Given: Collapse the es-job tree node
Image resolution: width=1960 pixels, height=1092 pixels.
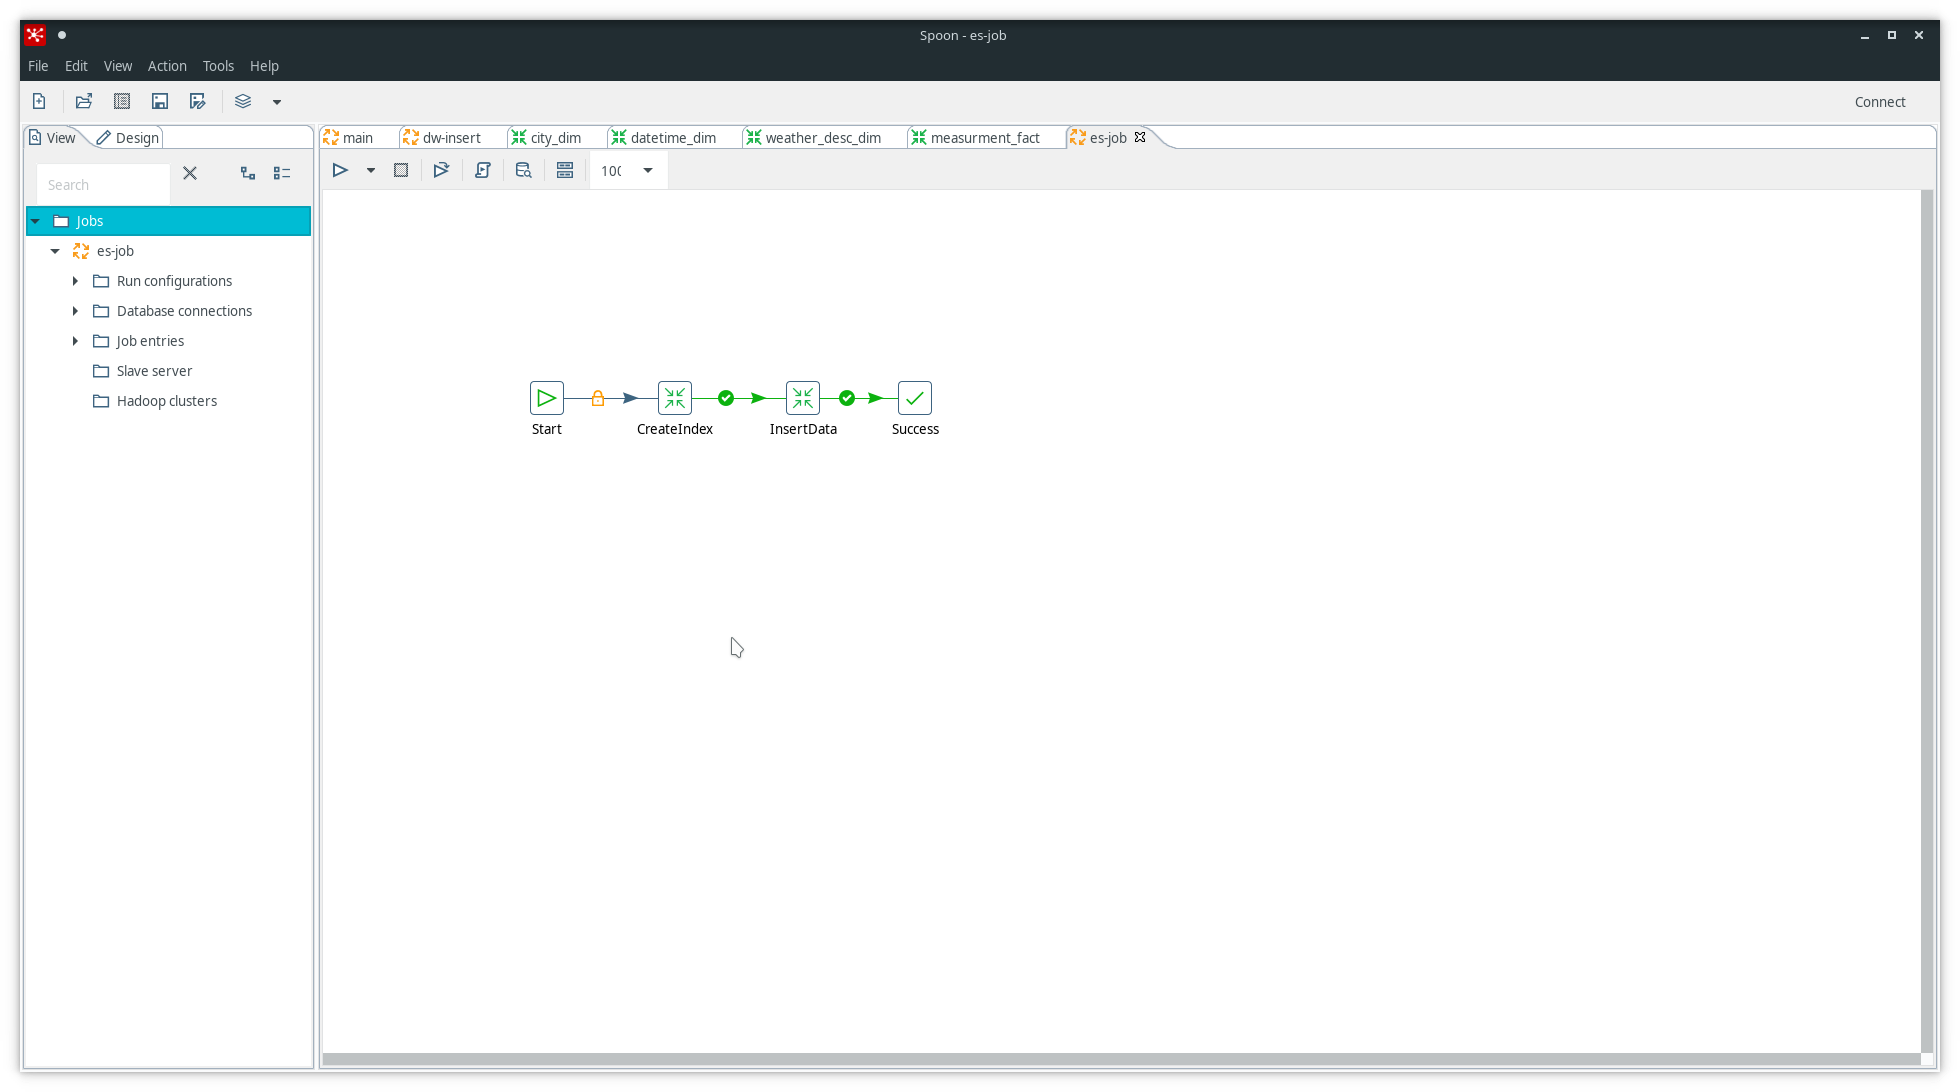Looking at the screenshot, I should [x=56, y=251].
